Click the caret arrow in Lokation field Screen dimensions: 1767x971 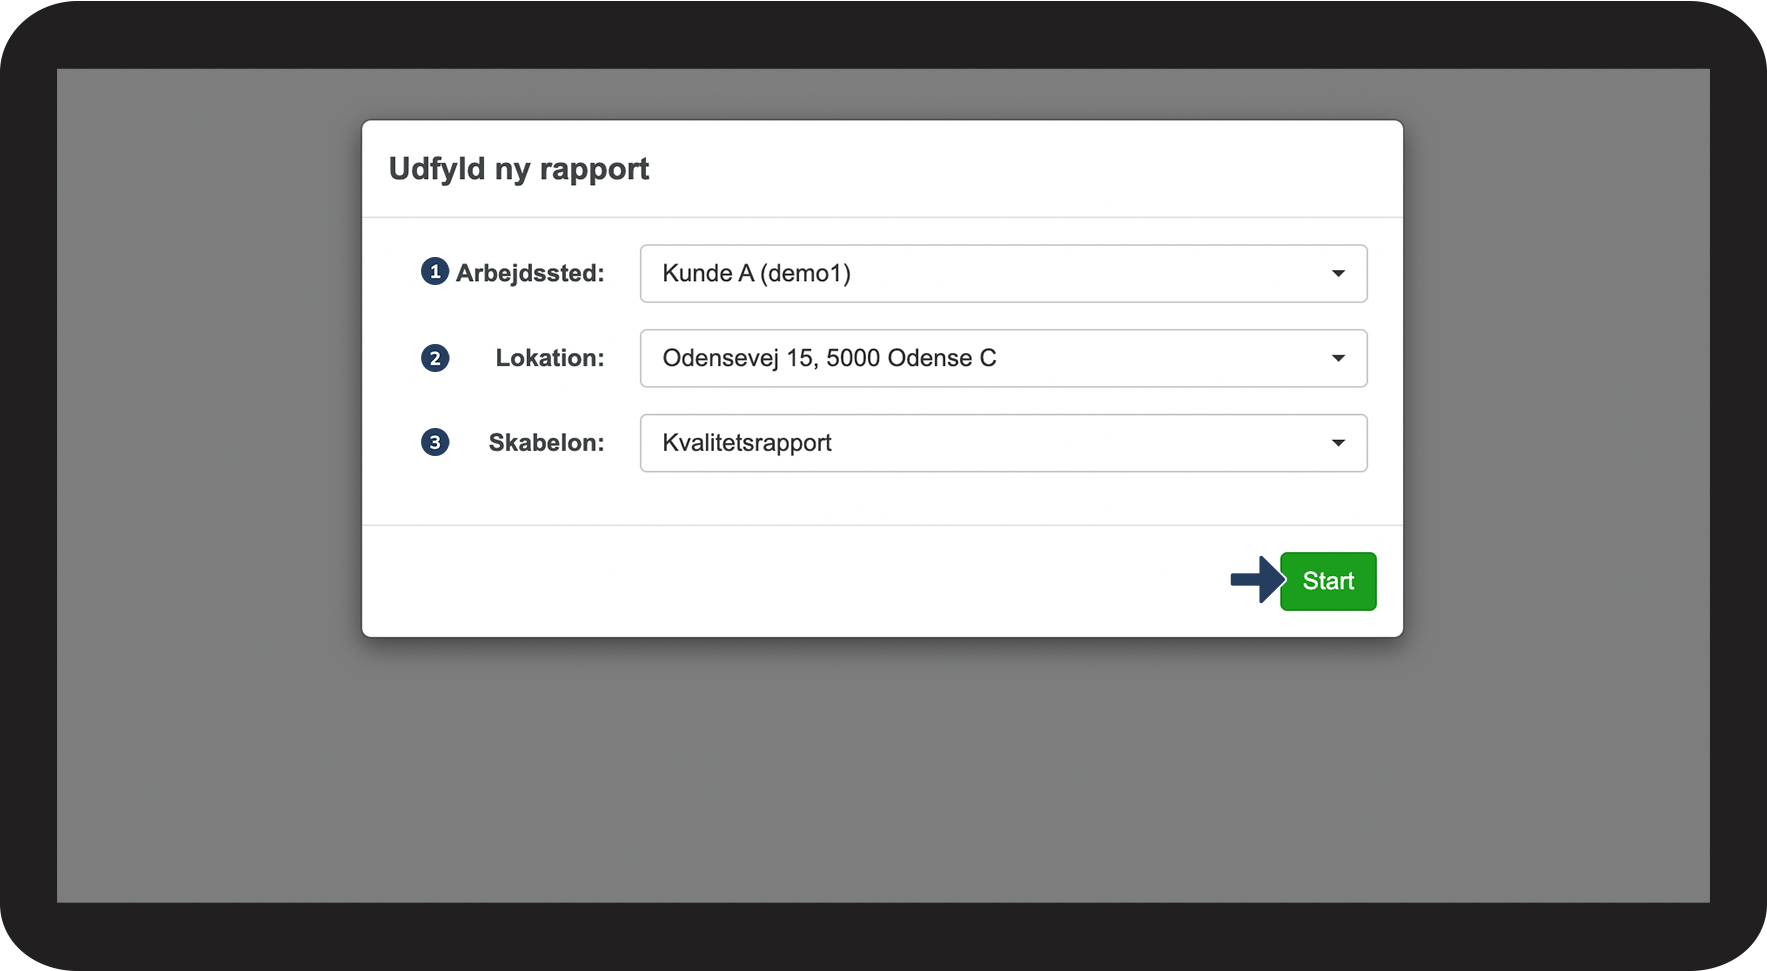coord(1337,358)
